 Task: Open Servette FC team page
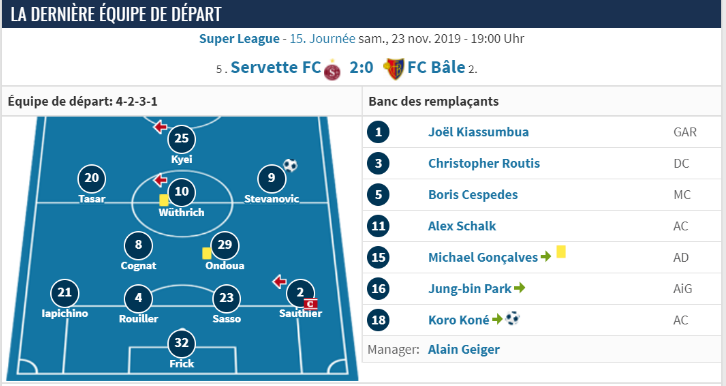click(275, 68)
